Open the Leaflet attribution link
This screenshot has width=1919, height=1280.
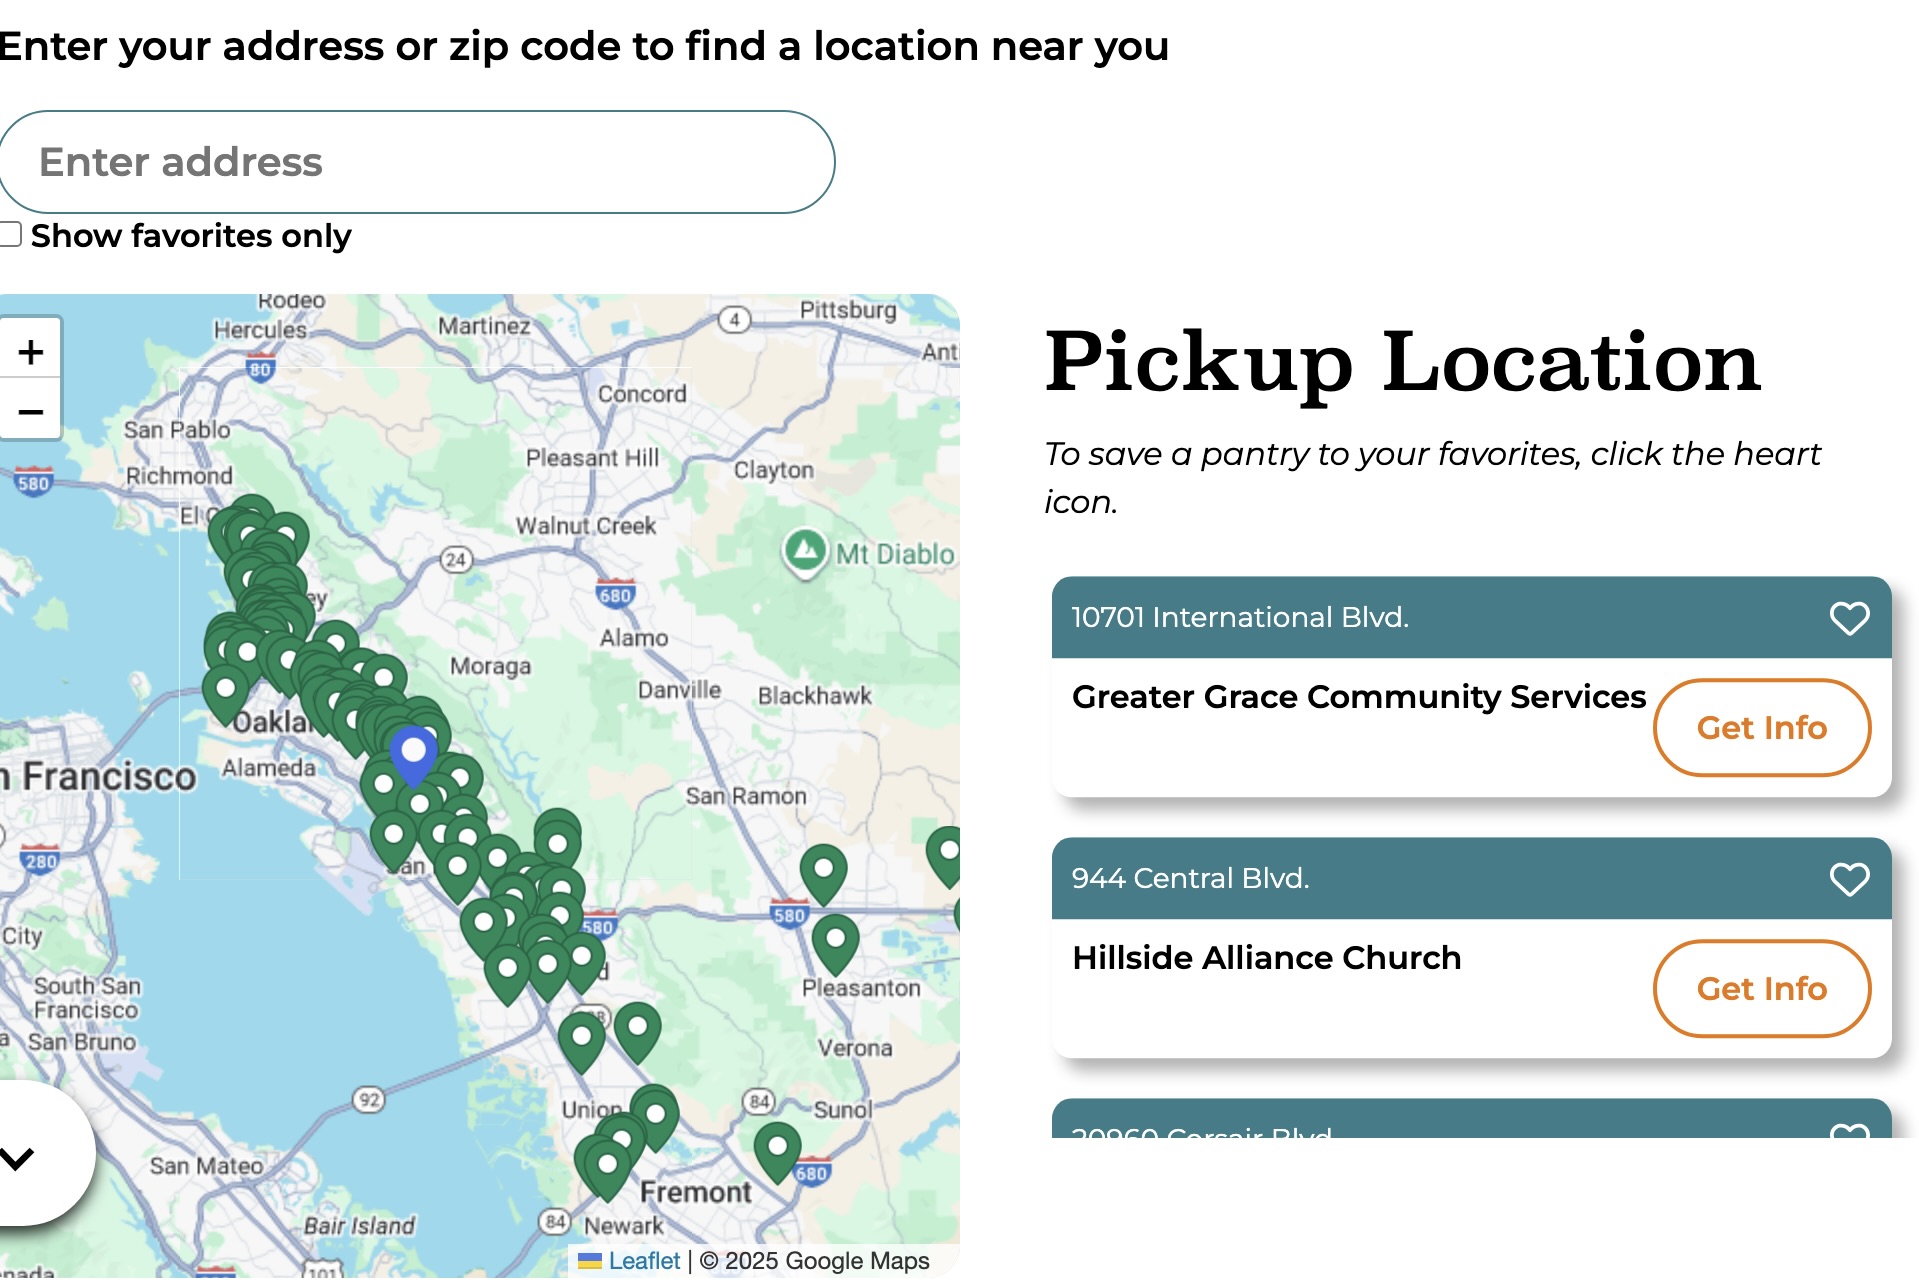(x=643, y=1261)
